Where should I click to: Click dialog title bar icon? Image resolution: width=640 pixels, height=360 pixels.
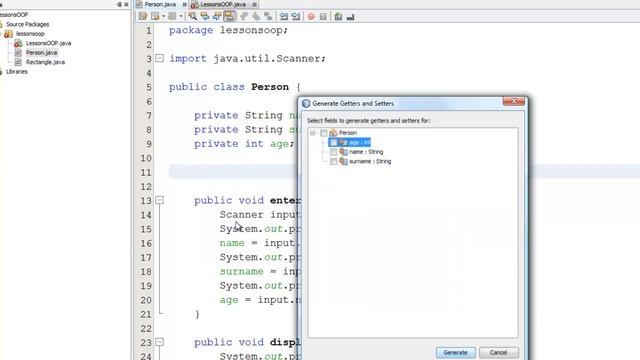coord(306,104)
